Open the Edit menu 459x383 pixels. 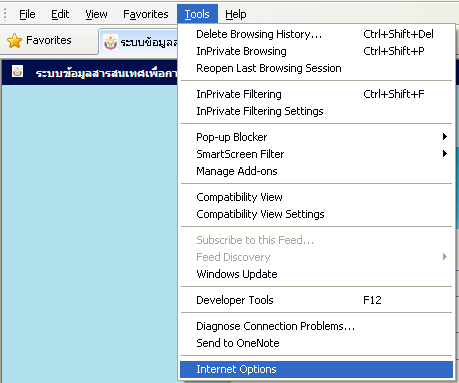(x=60, y=14)
